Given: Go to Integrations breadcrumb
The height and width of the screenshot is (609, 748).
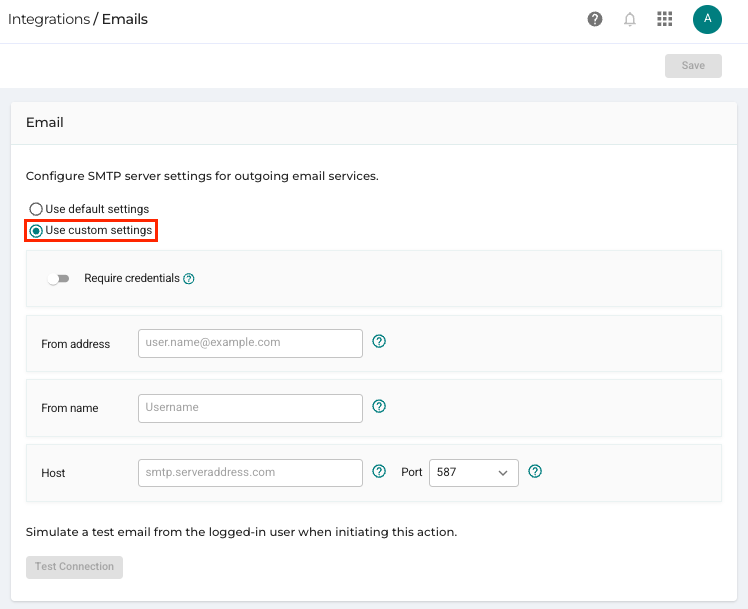Looking at the screenshot, I should (49, 19).
